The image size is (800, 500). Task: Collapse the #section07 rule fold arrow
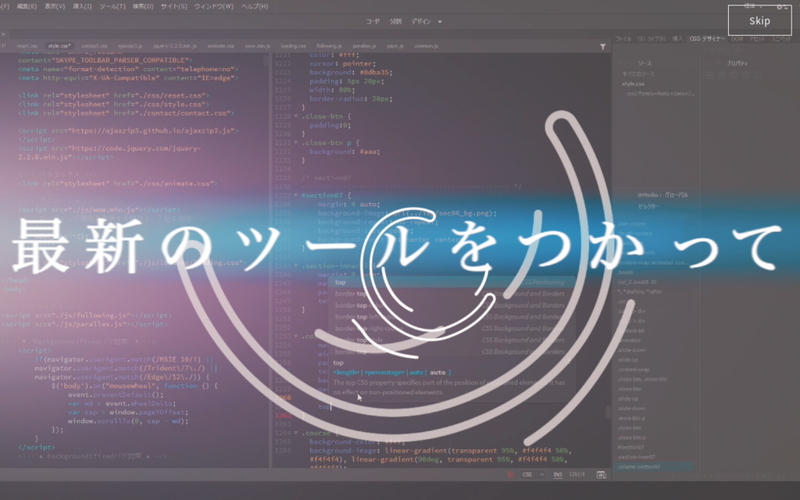click(x=296, y=195)
